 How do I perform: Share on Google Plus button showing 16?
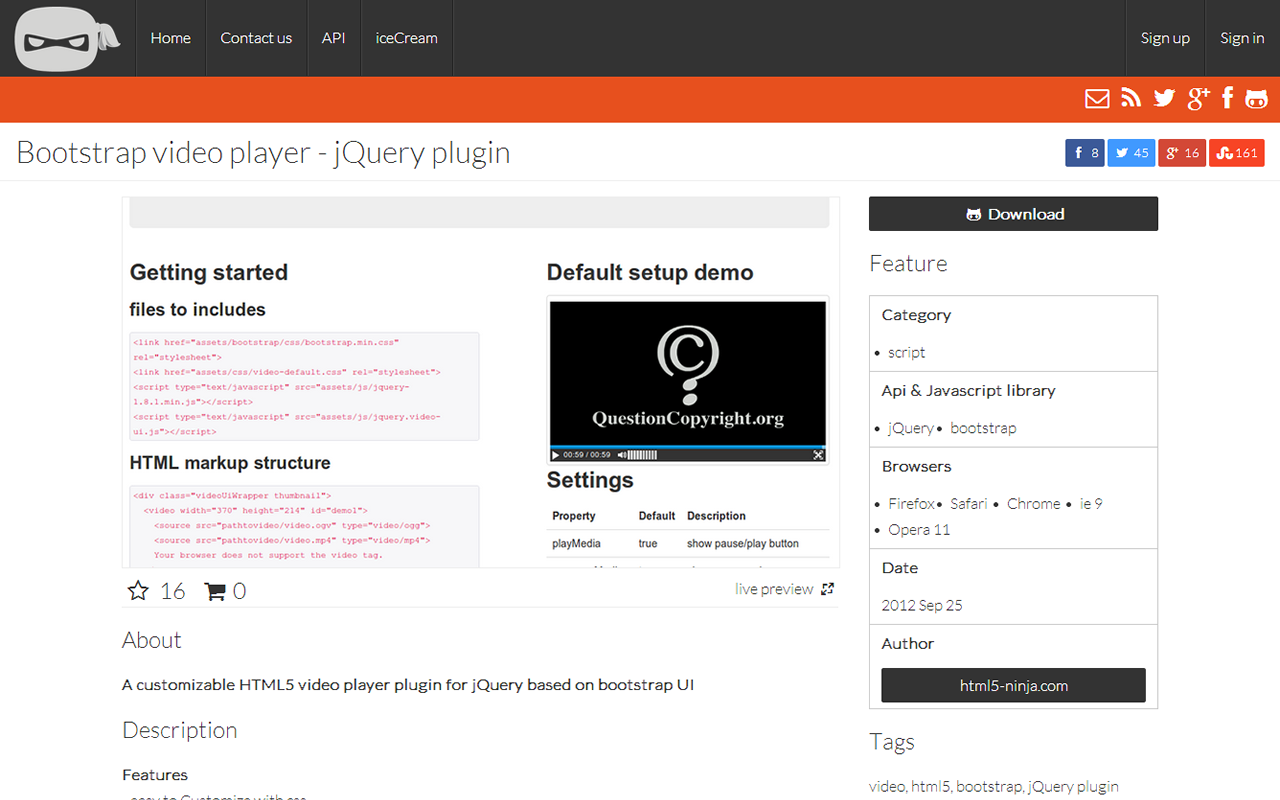pos(1182,153)
